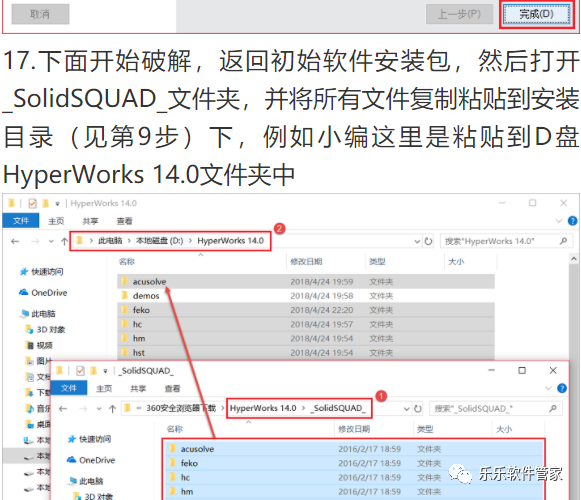Open 快速访问 in _SolidSQUAD_ window sidebar

(89, 439)
